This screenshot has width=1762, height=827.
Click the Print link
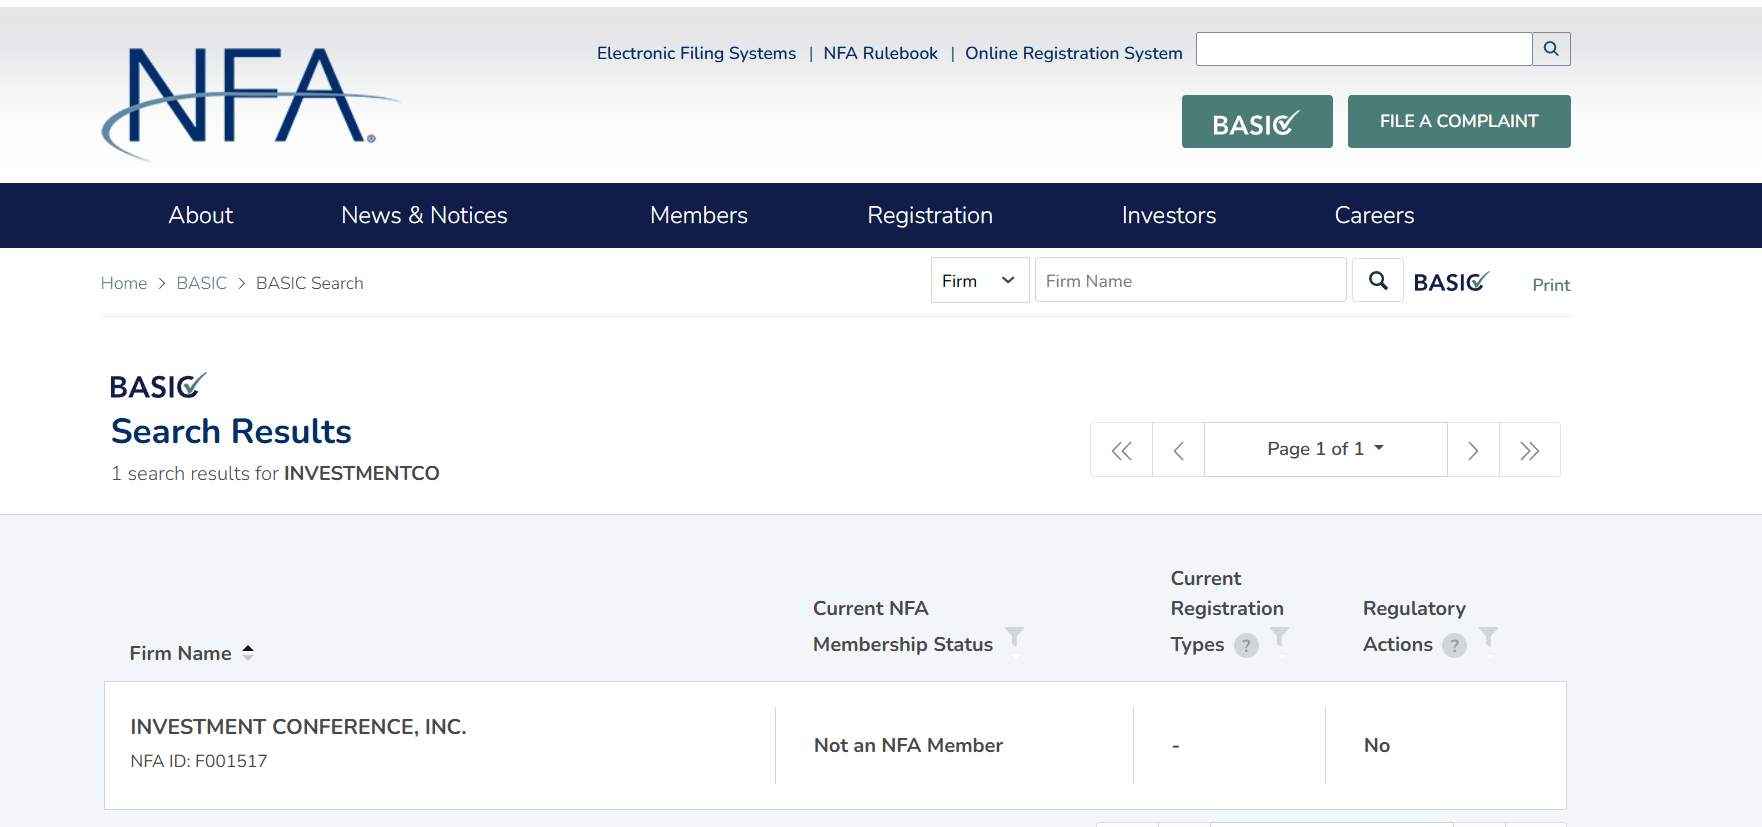(1551, 285)
